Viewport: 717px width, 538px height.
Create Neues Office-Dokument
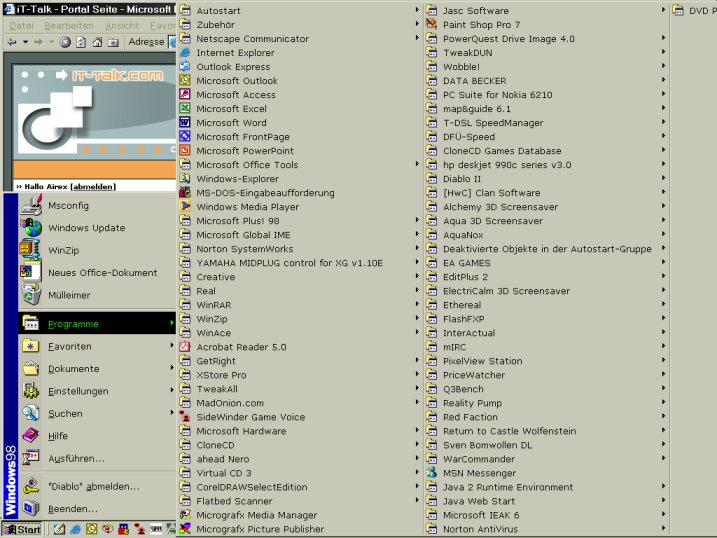click(97, 273)
